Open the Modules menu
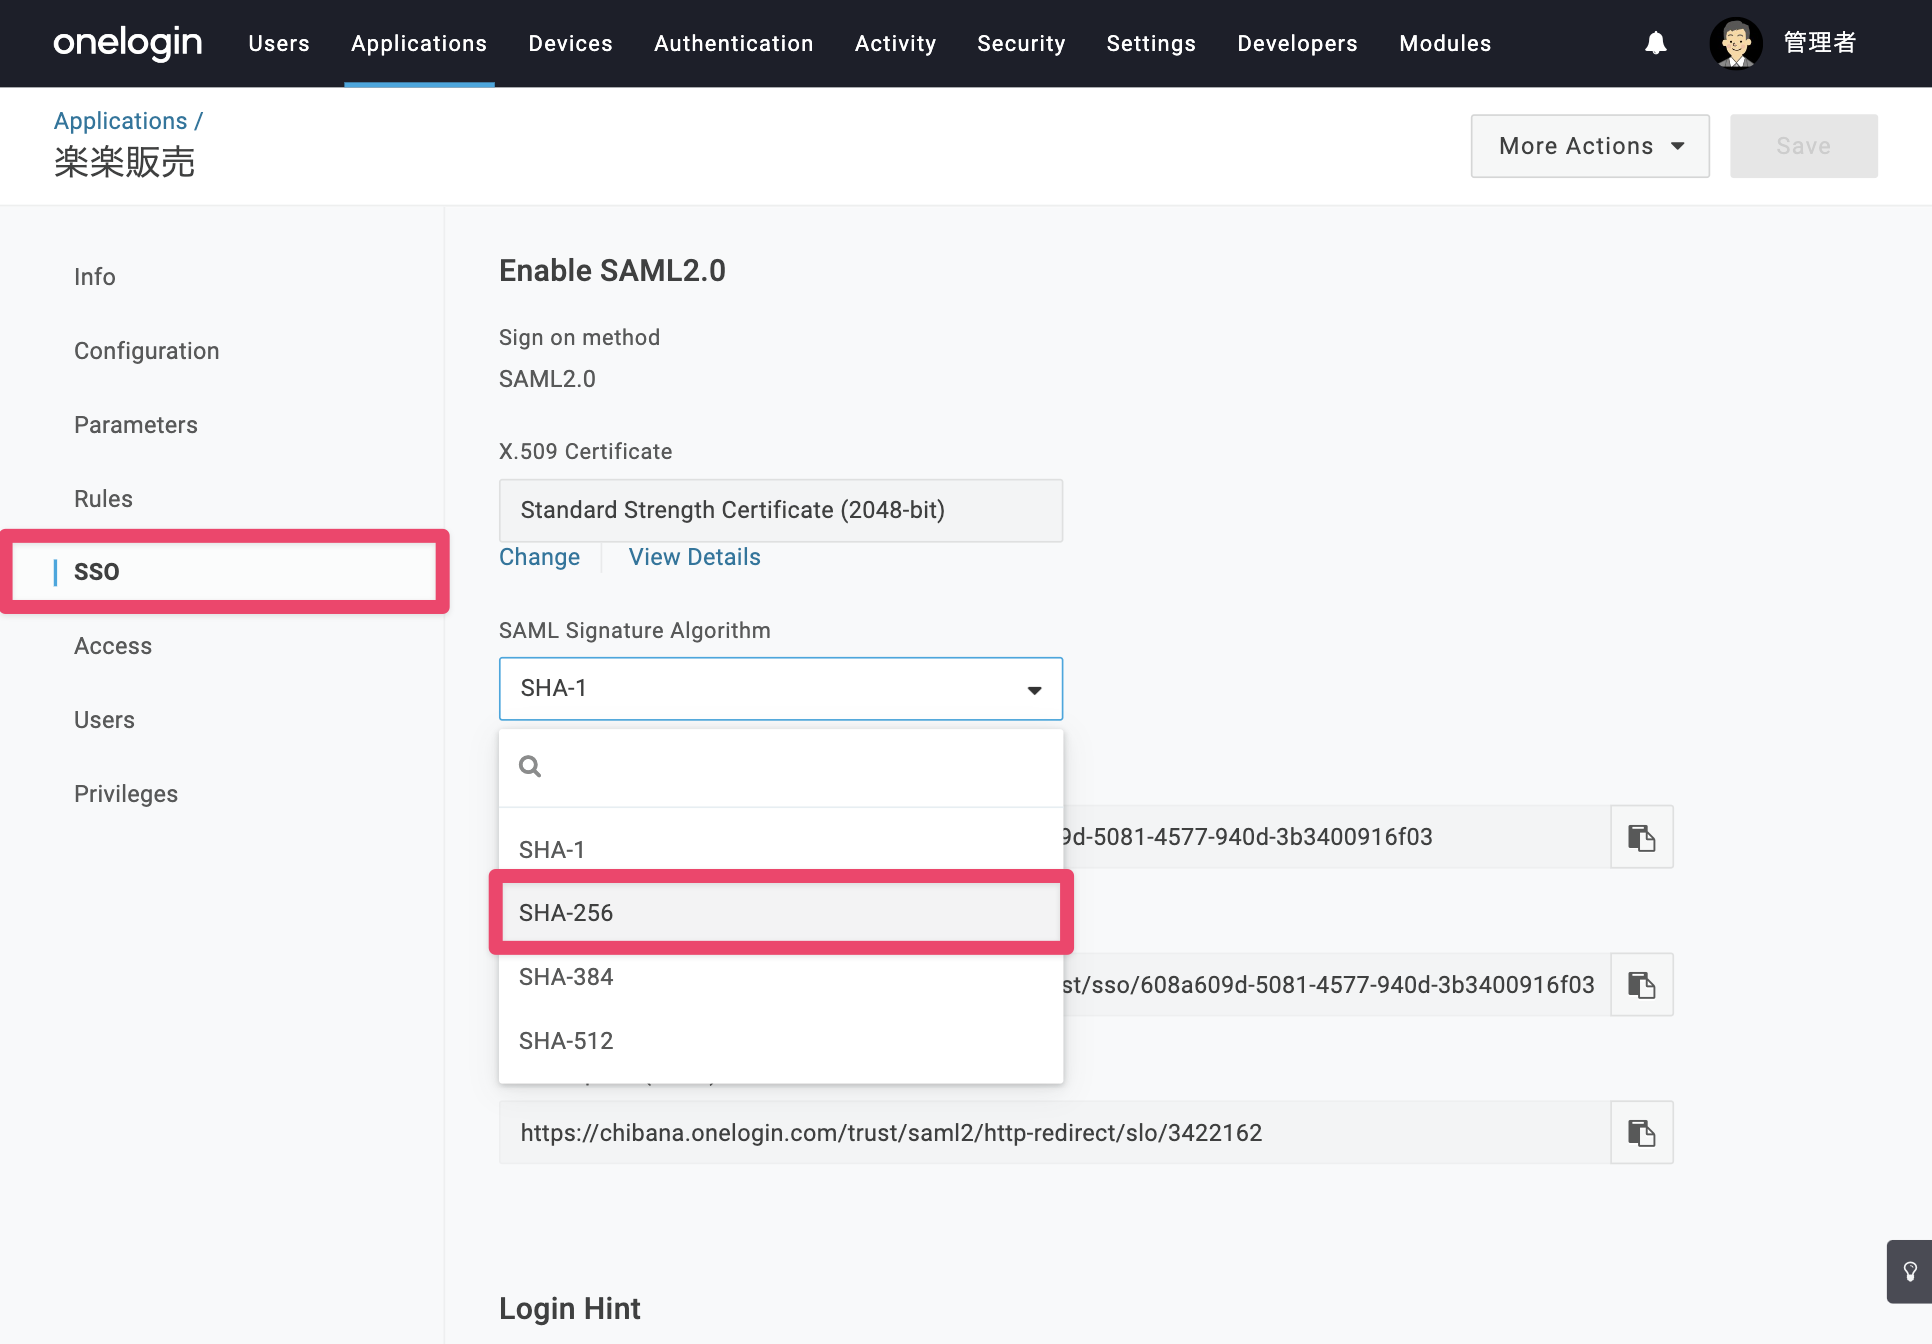 pos(1445,43)
